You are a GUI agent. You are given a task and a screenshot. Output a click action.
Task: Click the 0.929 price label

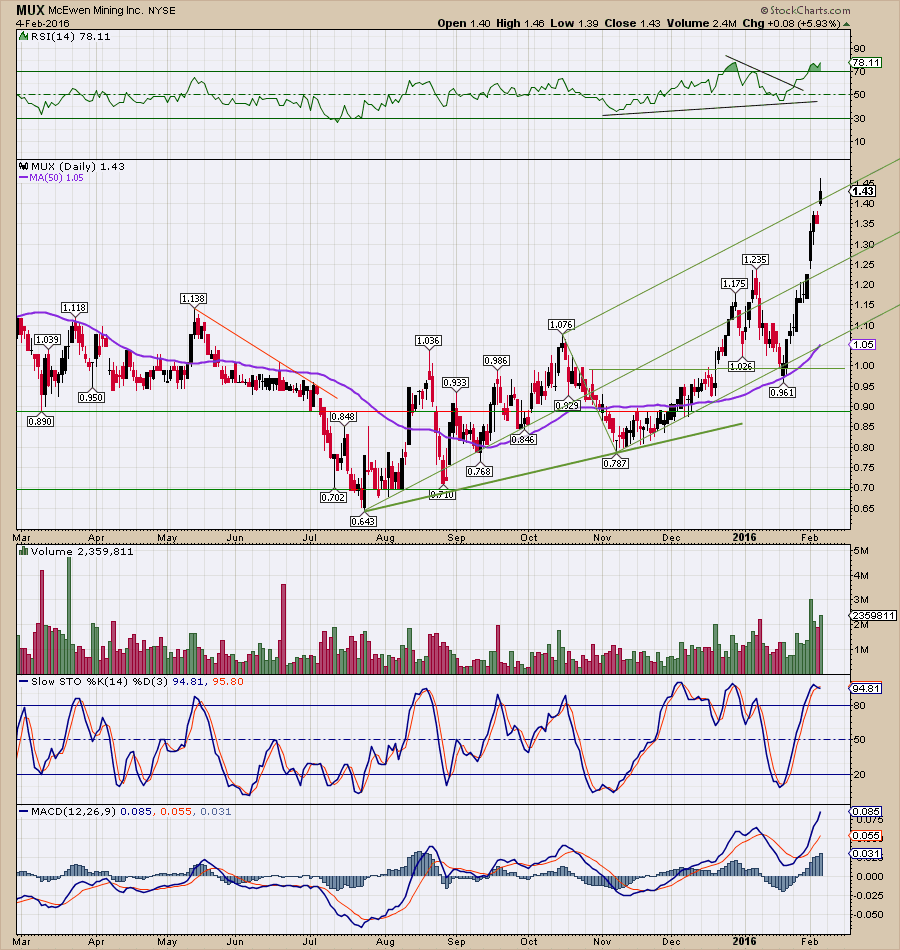pos(567,405)
